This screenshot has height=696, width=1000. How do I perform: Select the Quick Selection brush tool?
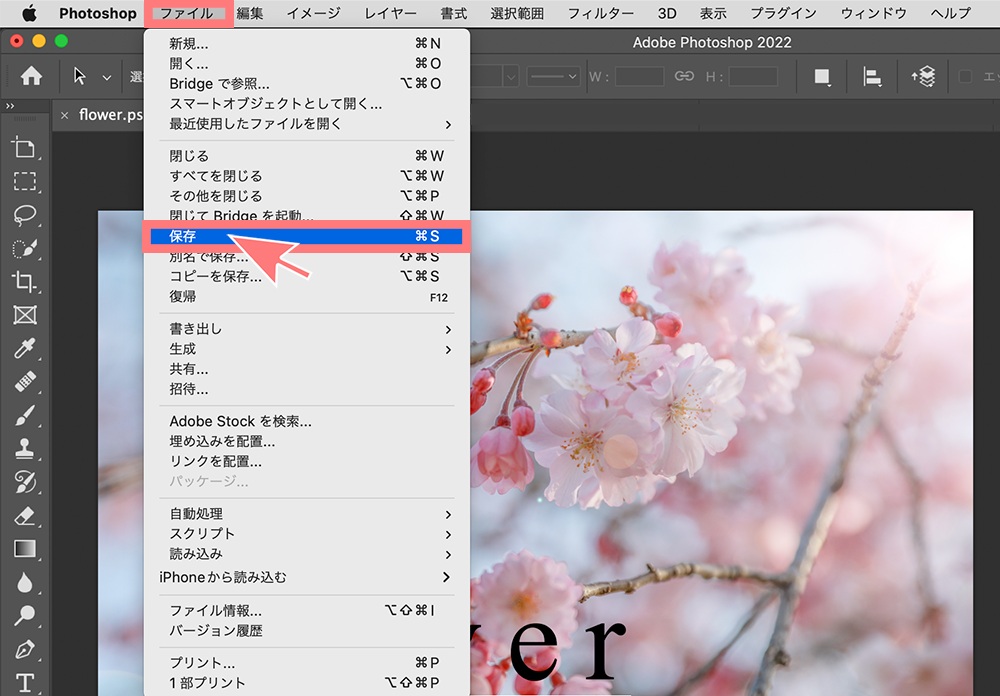(x=24, y=248)
